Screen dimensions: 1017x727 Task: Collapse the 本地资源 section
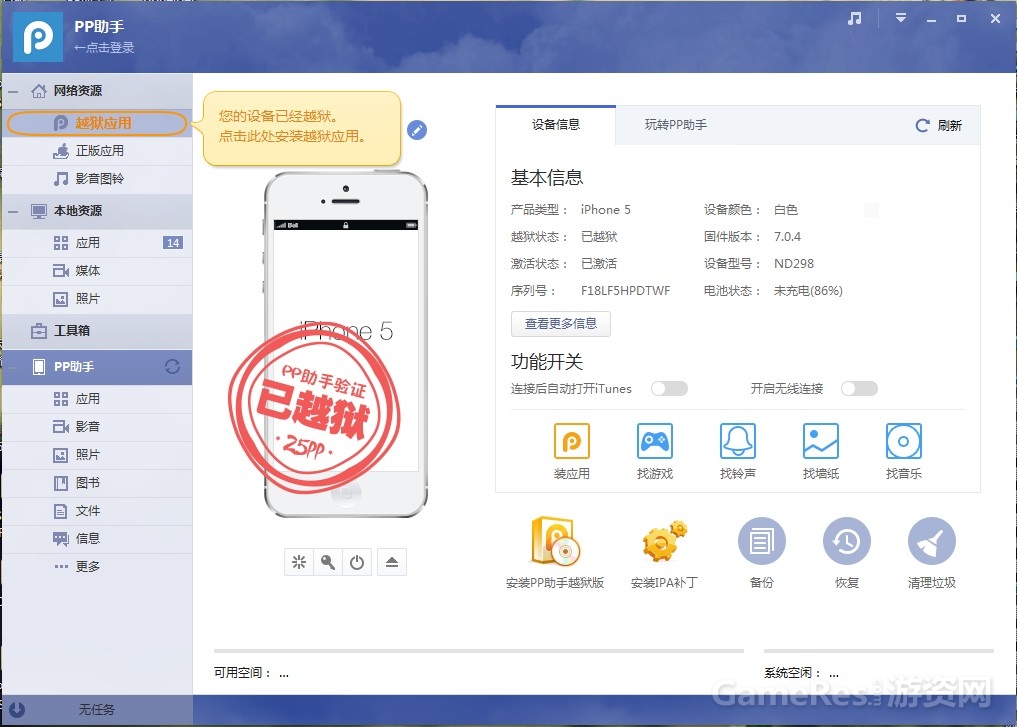click(x=12, y=211)
